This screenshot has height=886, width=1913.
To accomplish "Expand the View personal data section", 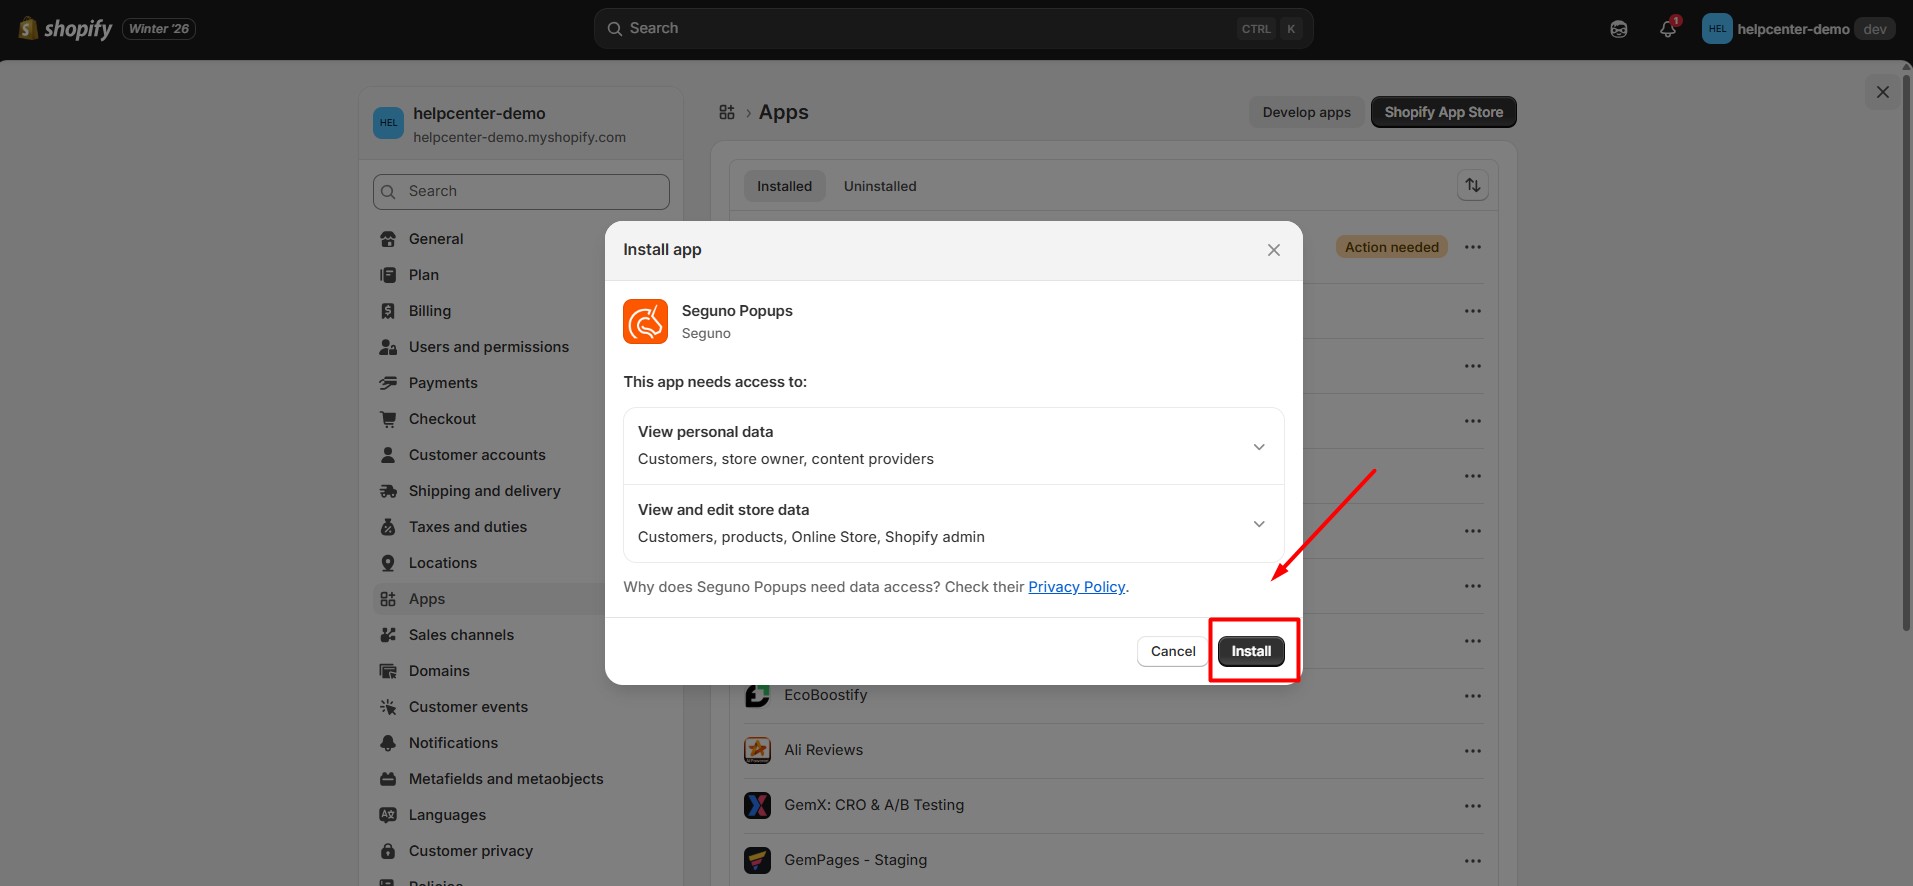I will click(954, 446).
